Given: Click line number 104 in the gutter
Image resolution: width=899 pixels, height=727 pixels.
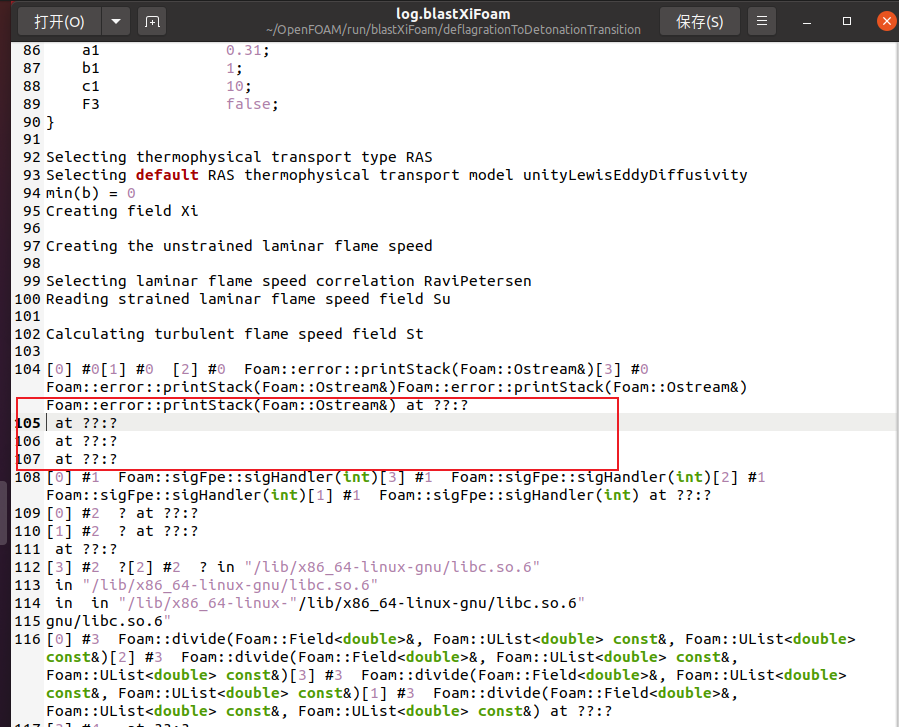Looking at the screenshot, I should tap(27, 369).
